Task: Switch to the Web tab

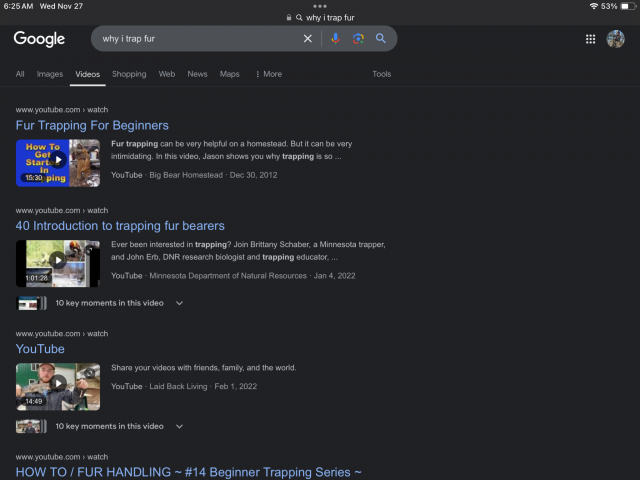Action: click(x=167, y=74)
